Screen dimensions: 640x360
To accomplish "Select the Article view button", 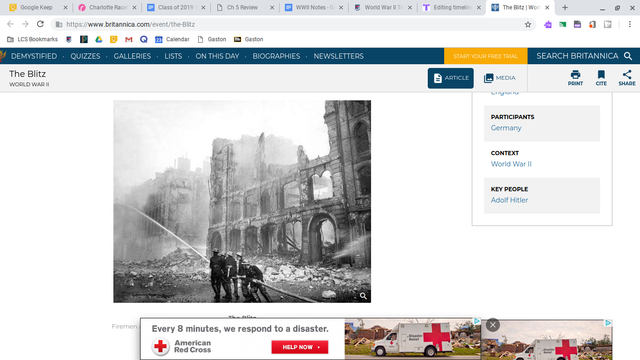I will (451, 78).
